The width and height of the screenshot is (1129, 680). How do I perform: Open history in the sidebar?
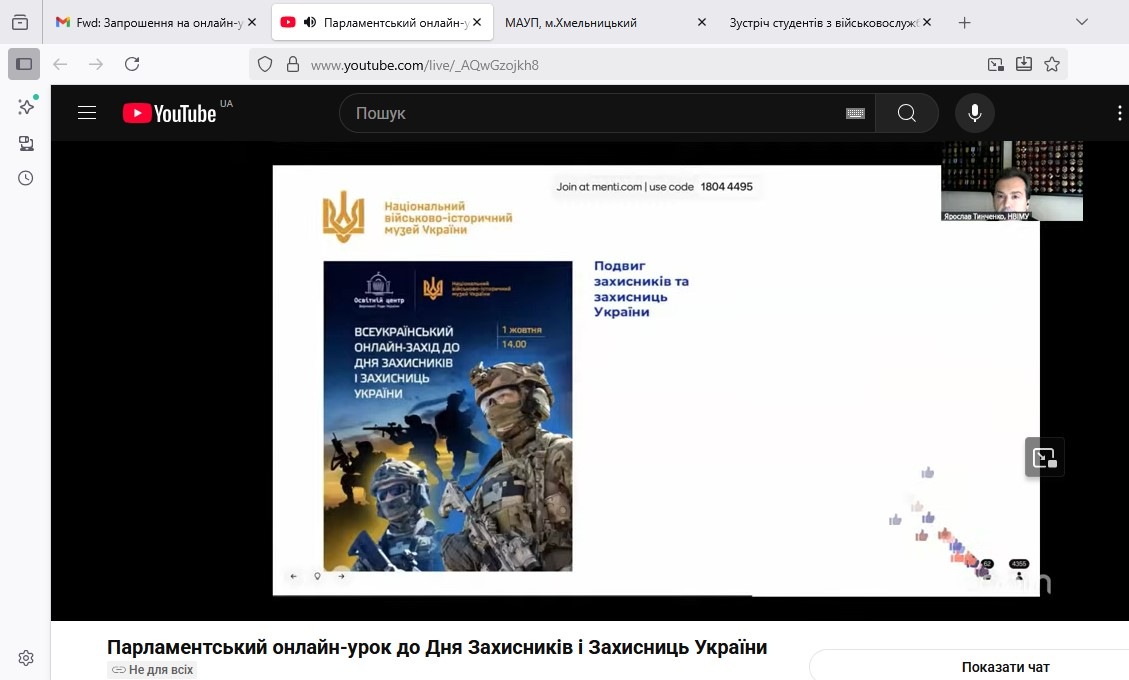(26, 178)
